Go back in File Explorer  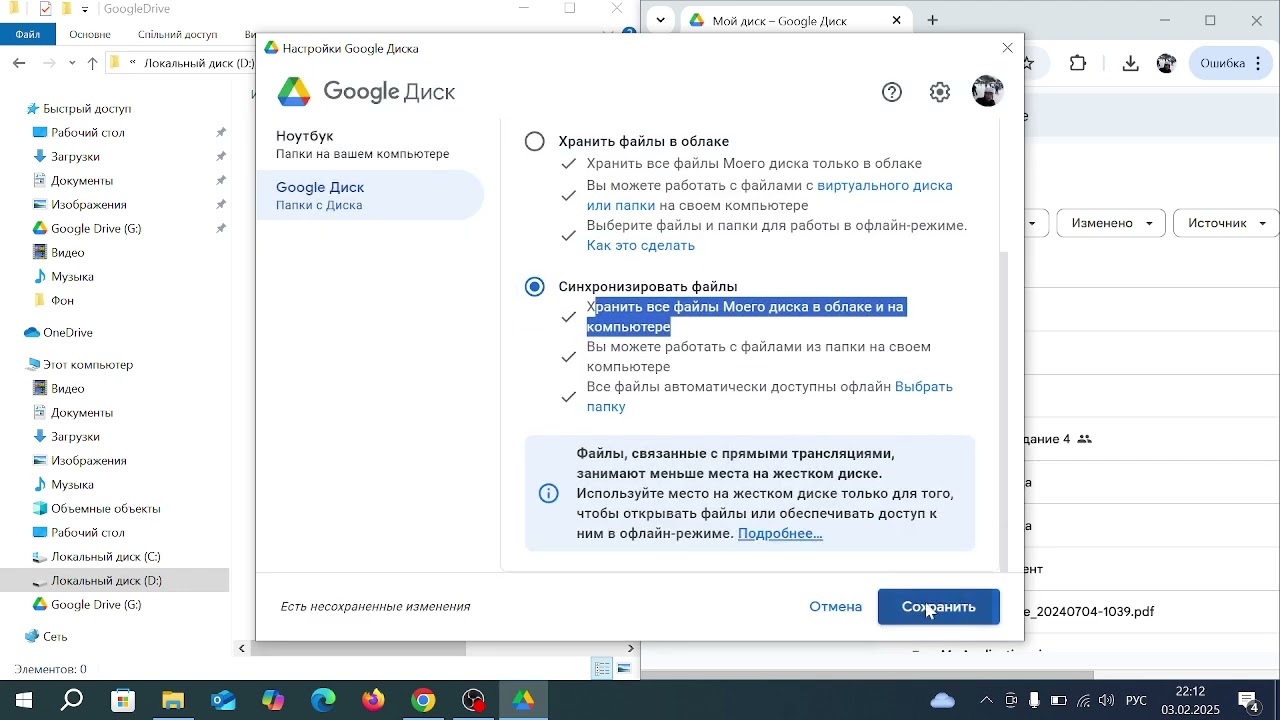coord(19,63)
